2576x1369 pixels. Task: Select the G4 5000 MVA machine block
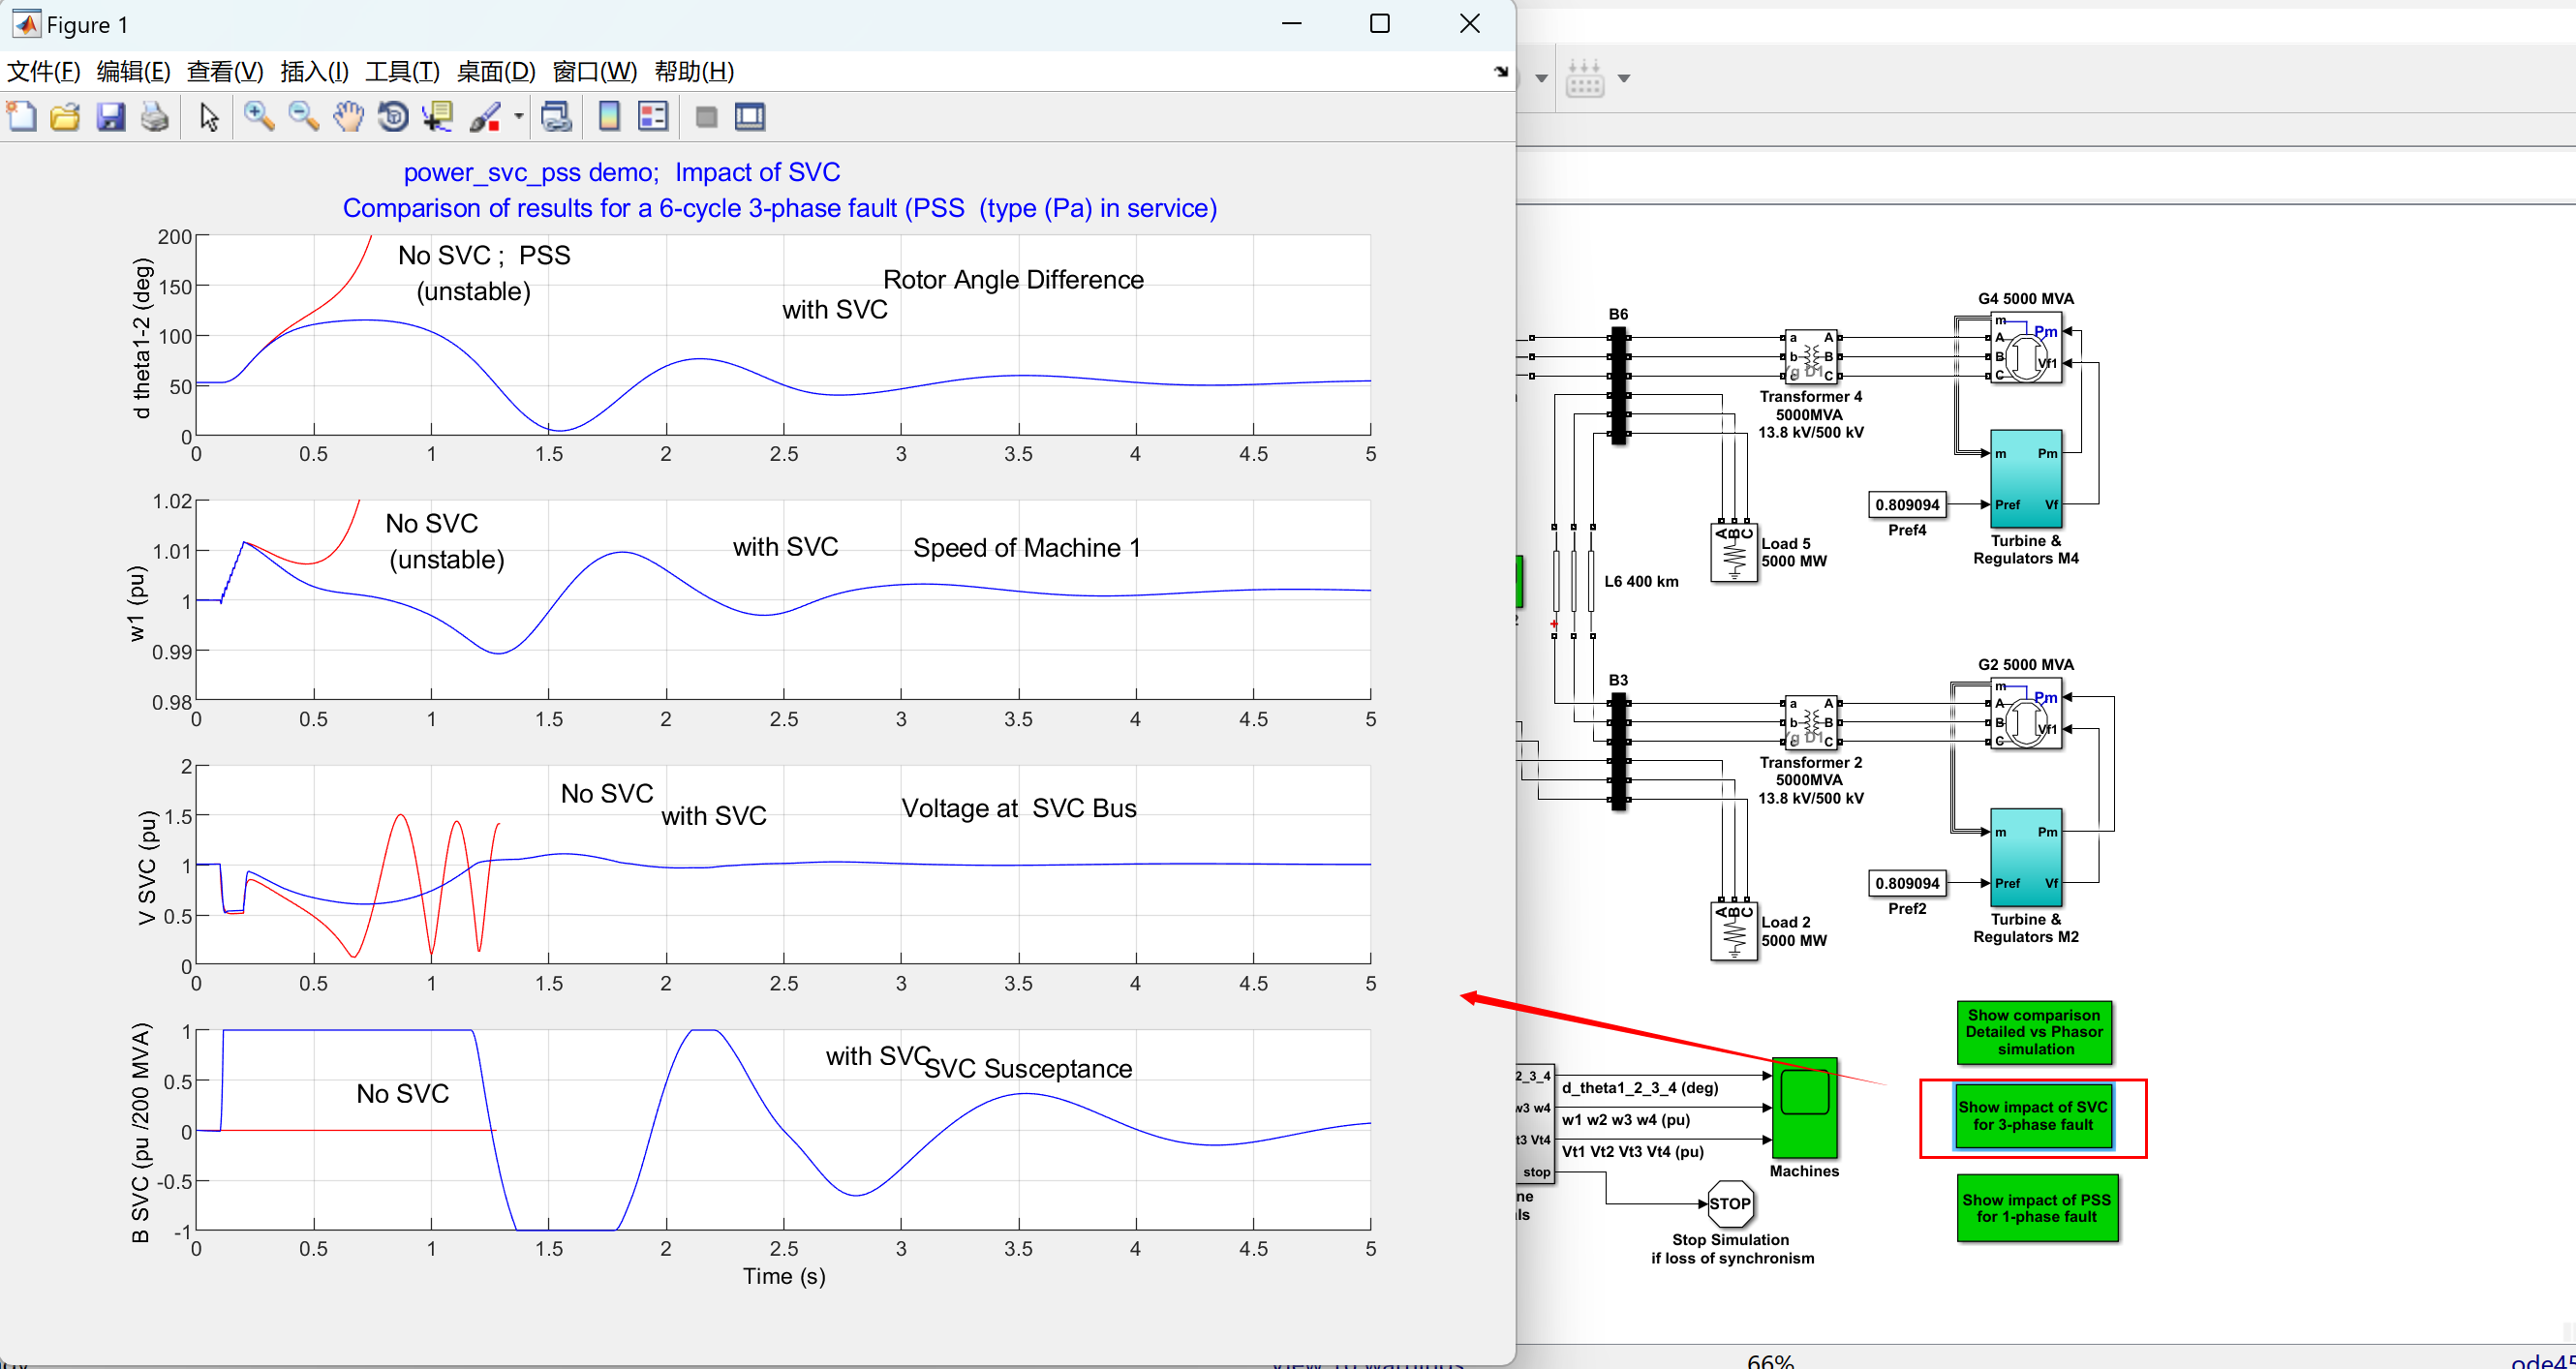[2026, 348]
